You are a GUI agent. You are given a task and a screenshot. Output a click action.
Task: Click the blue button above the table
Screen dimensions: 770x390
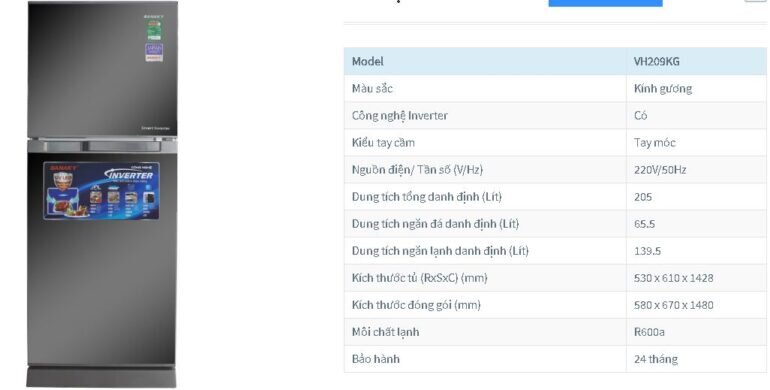point(605,3)
